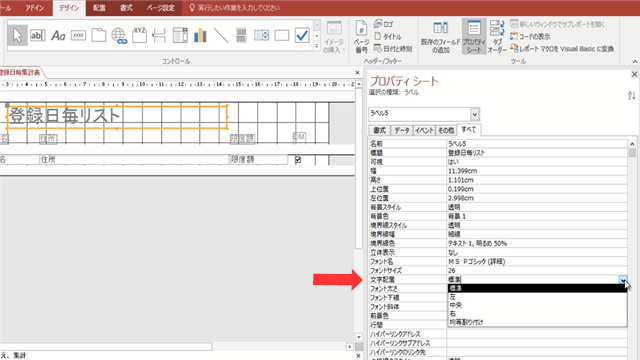This screenshot has height=360, width=640.
Task: Insert page numbers (ページ番号)
Action: (361, 37)
